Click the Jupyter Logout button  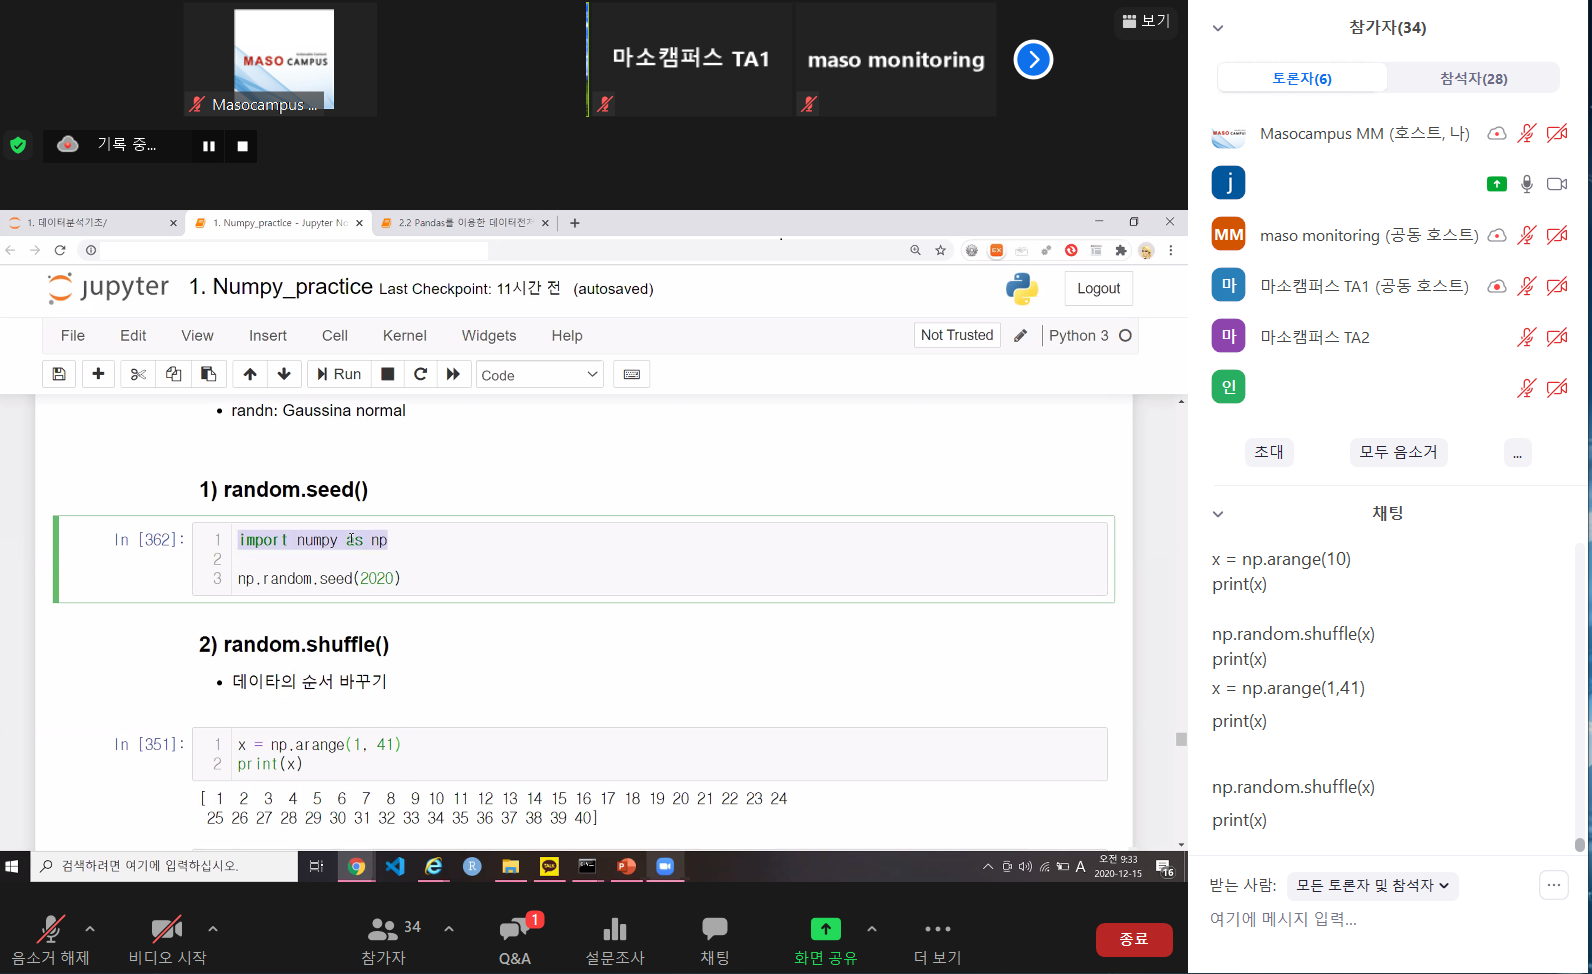pyautogui.click(x=1098, y=288)
